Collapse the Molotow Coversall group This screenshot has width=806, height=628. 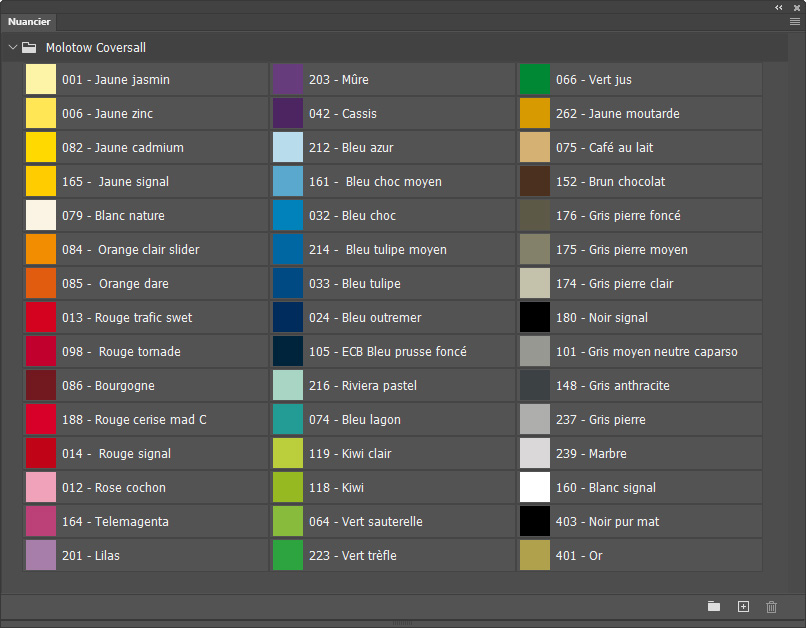point(13,47)
